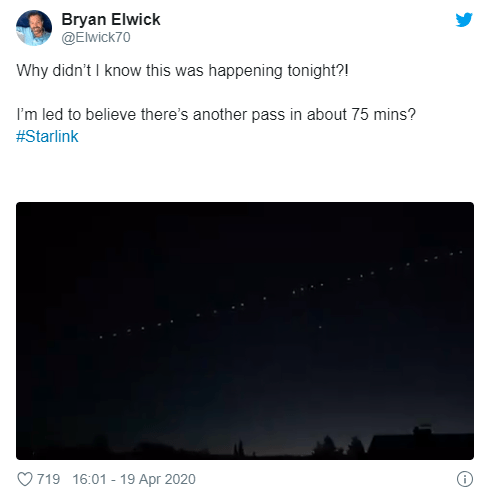The height and width of the screenshot is (495, 488).
Task: Click the Twitter bird logo
Action: point(464,20)
